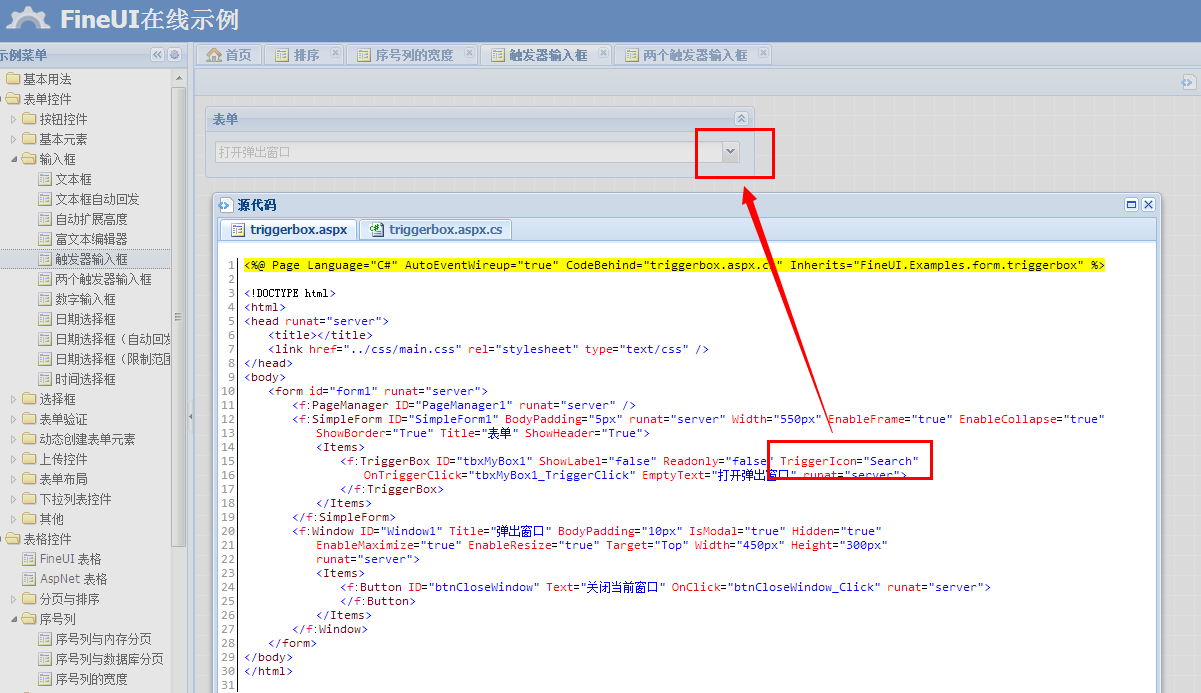Screen dimensions: 1201x693
Task: Click the sidebar tree scroll-up arrow
Action: tap(179, 77)
